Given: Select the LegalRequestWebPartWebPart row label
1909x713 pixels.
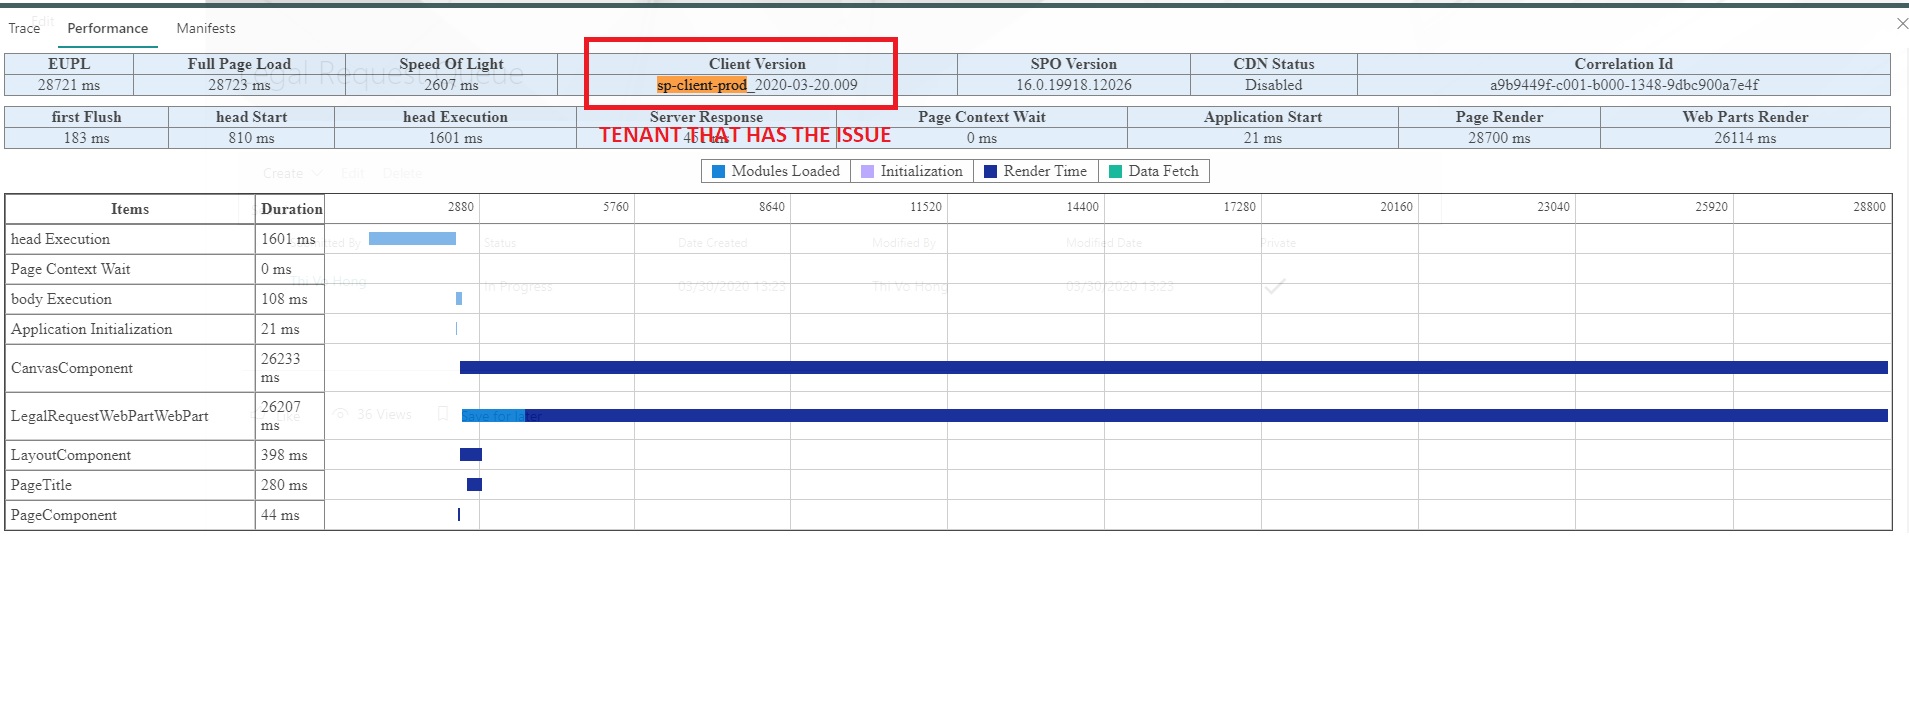Looking at the screenshot, I should 110,416.
